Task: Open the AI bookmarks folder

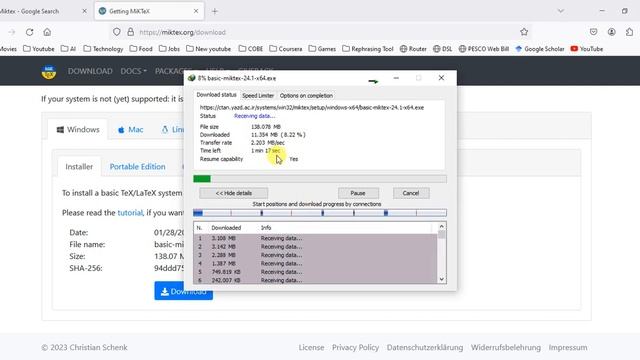Action: [x=68, y=49]
